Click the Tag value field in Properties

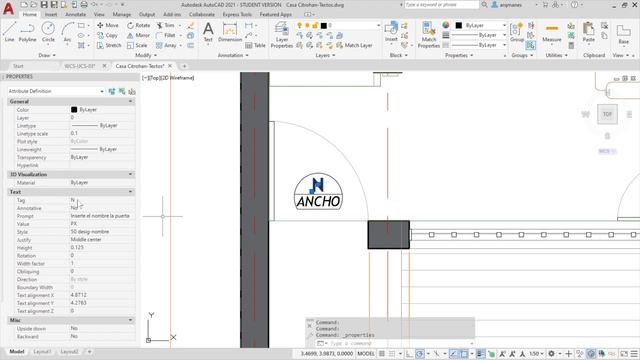(x=102, y=200)
